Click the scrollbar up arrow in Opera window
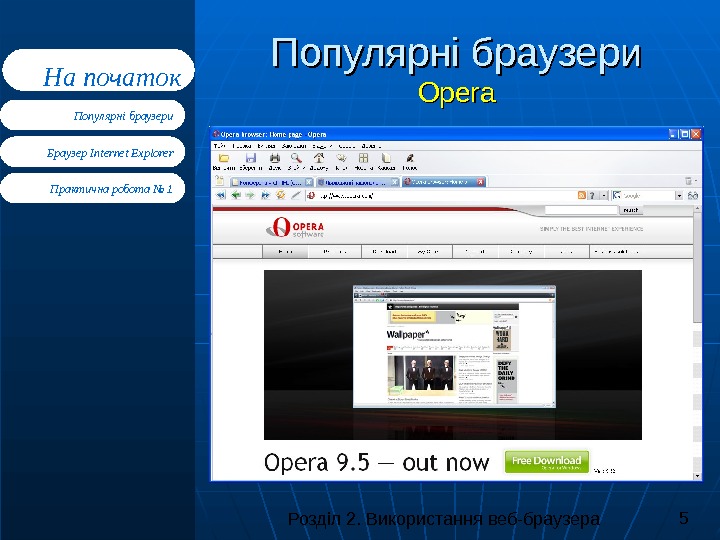 (698, 208)
